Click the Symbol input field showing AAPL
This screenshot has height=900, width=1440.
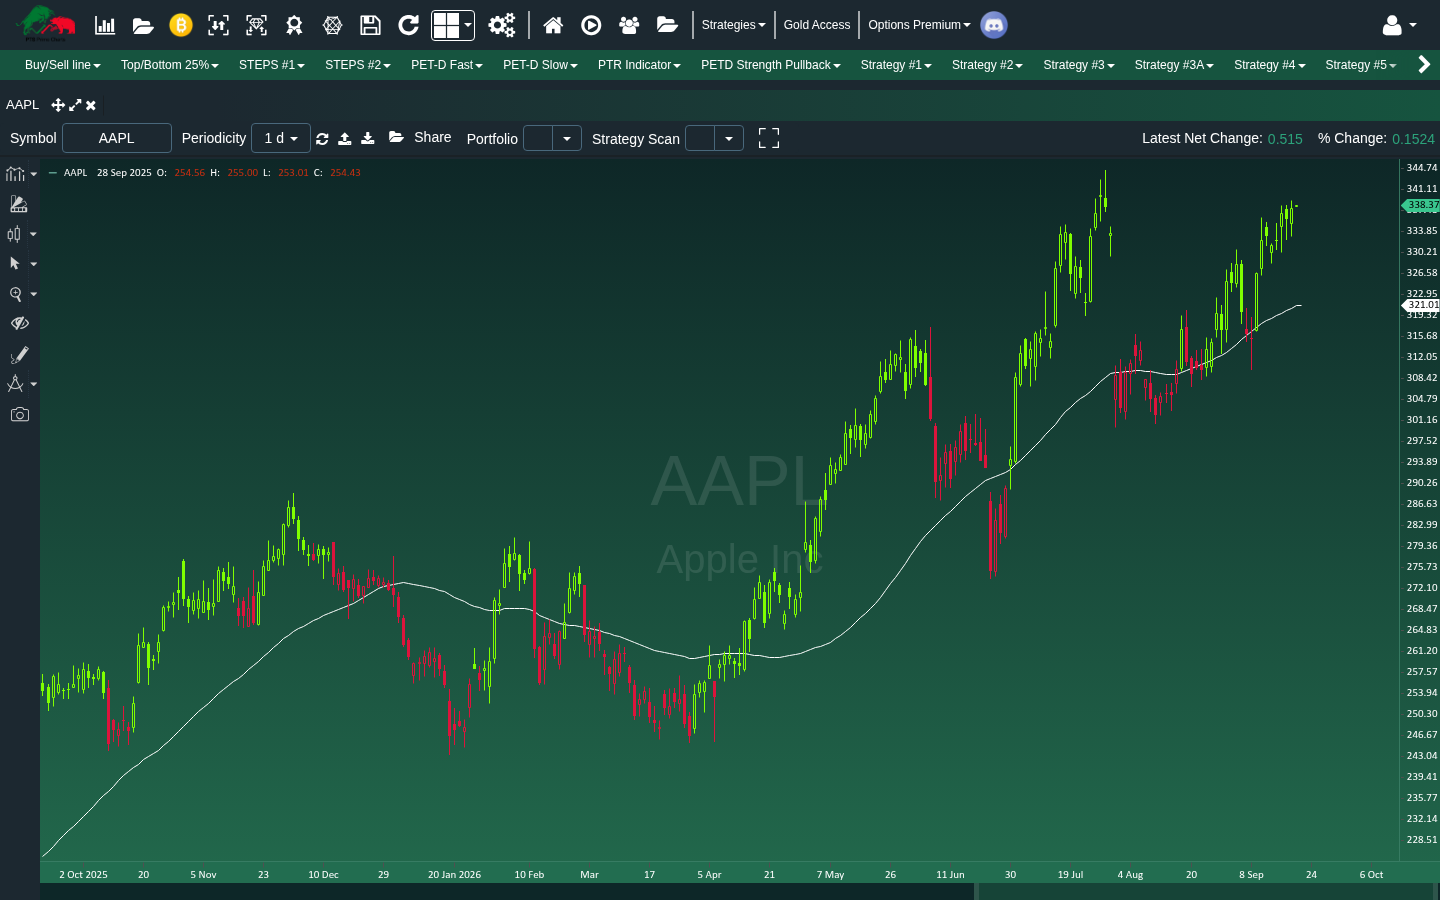(x=117, y=138)
